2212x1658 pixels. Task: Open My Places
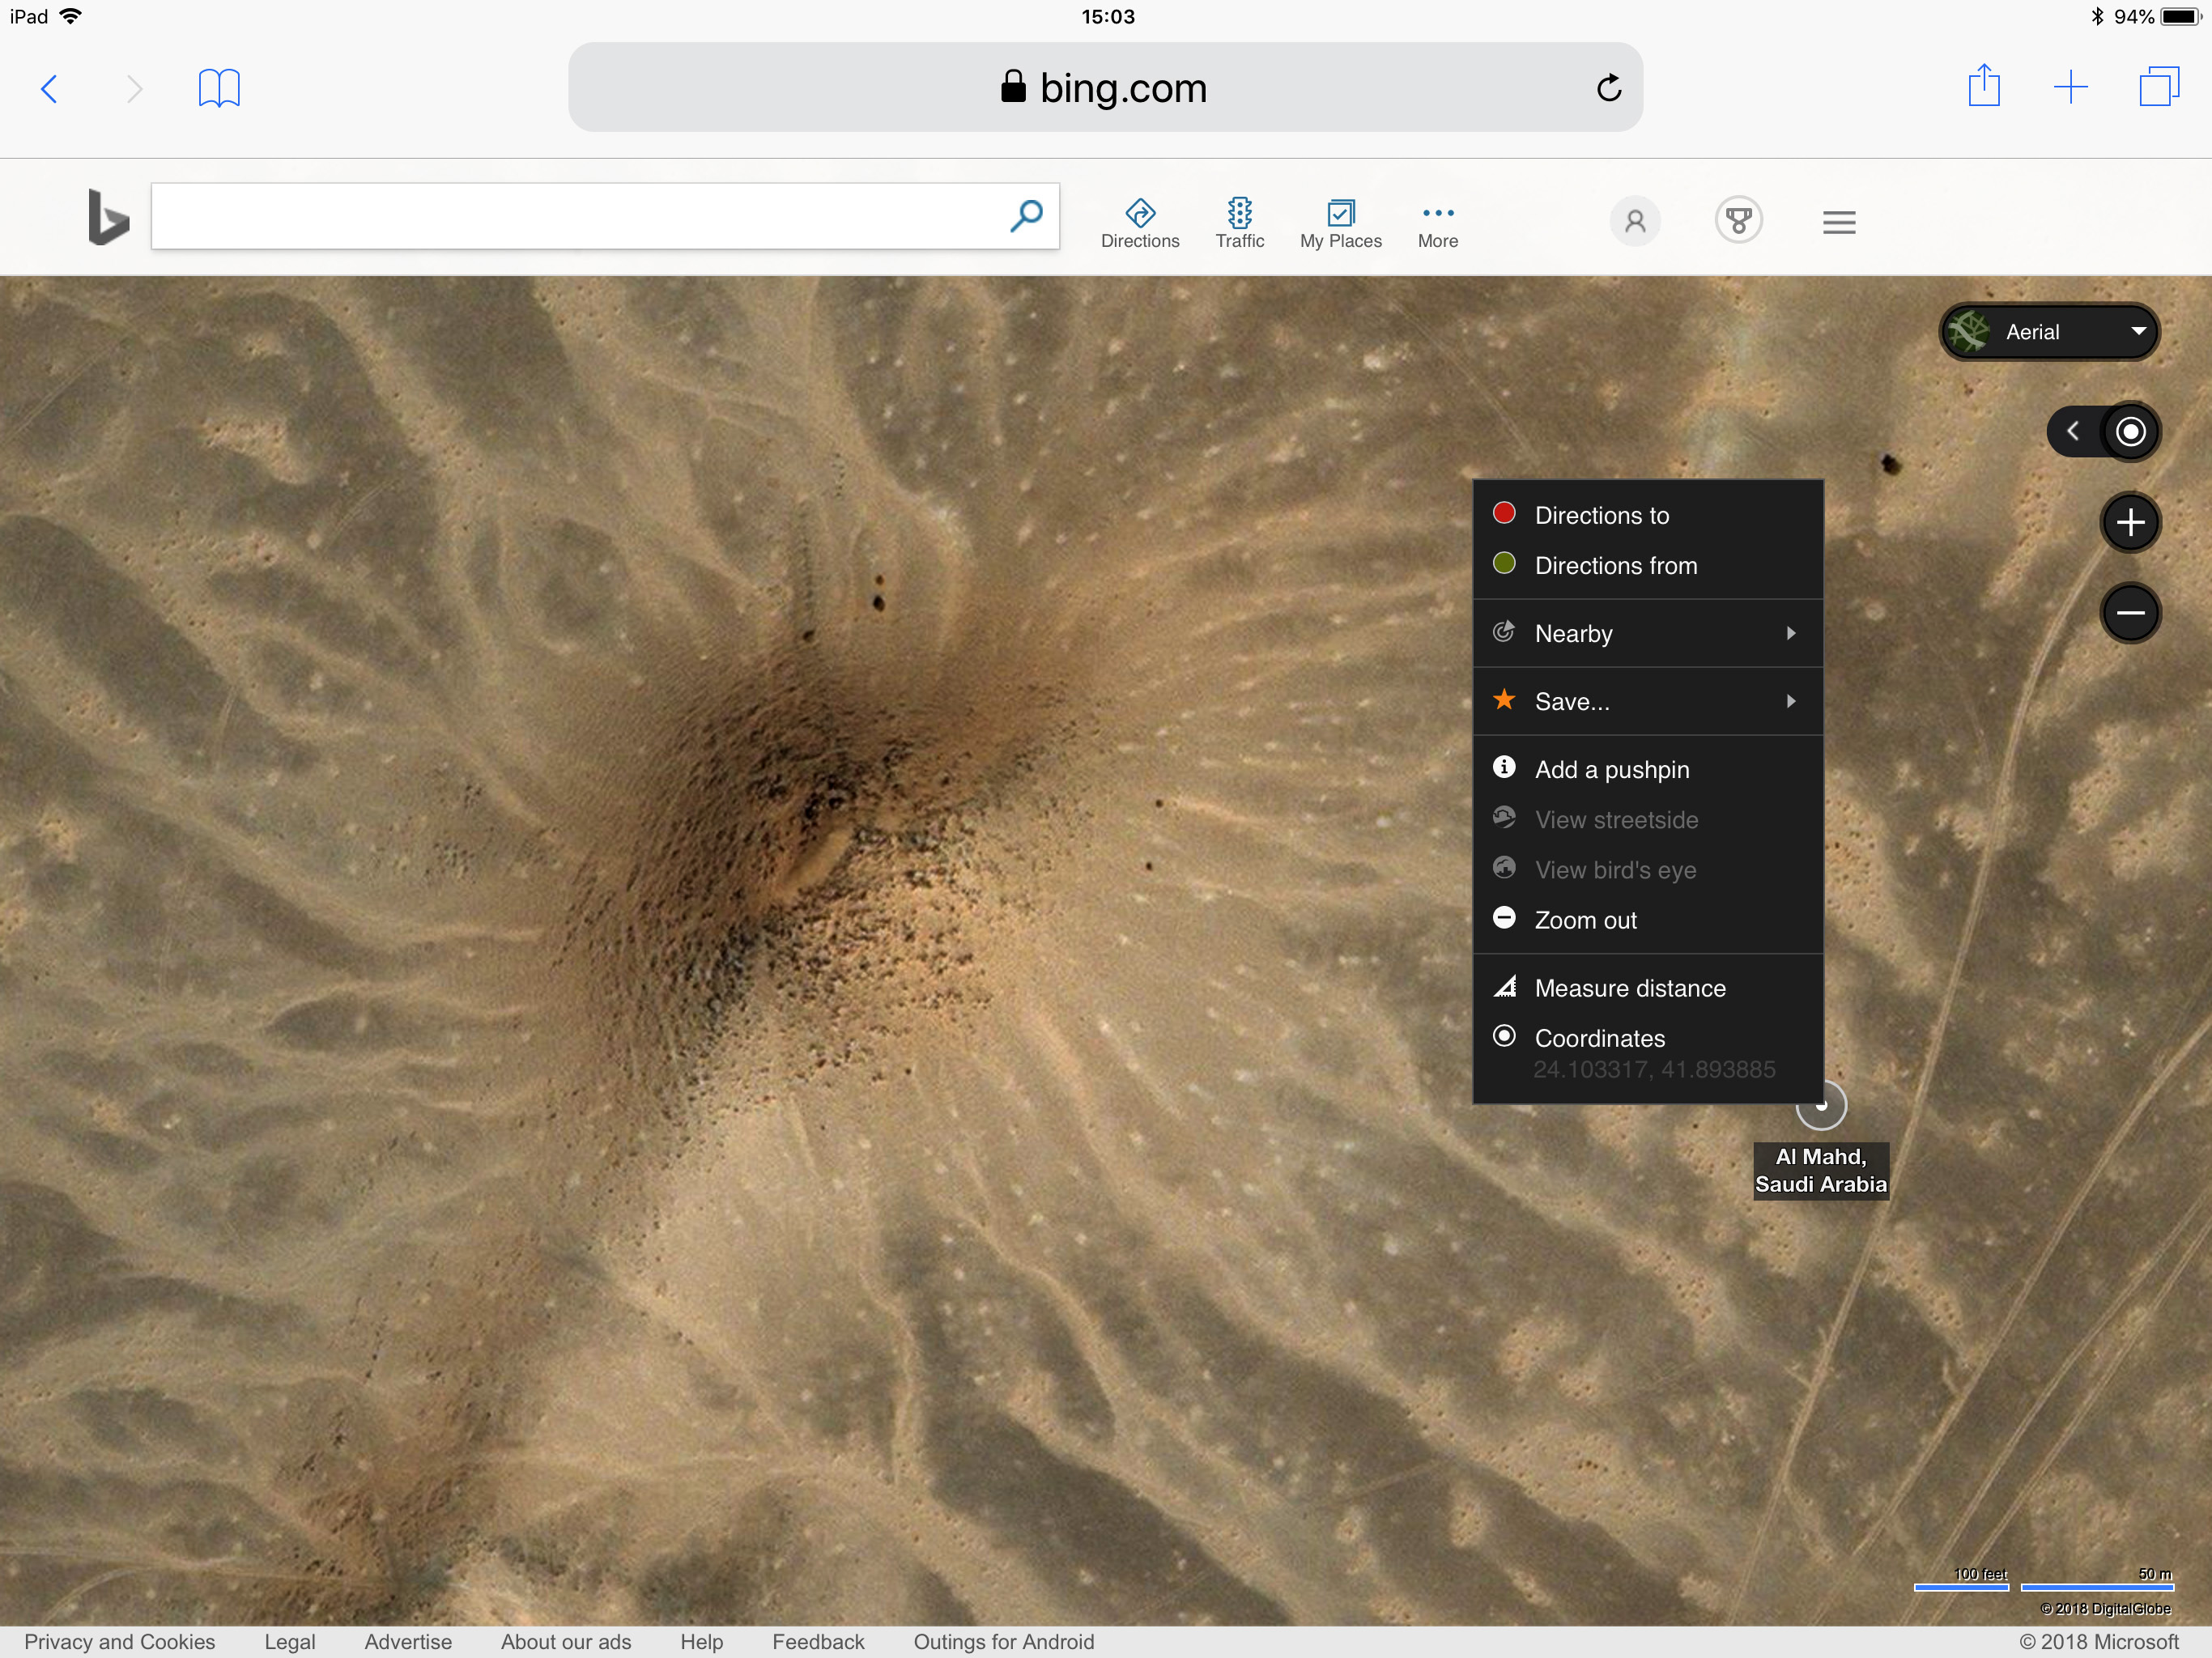(1340, 222)
